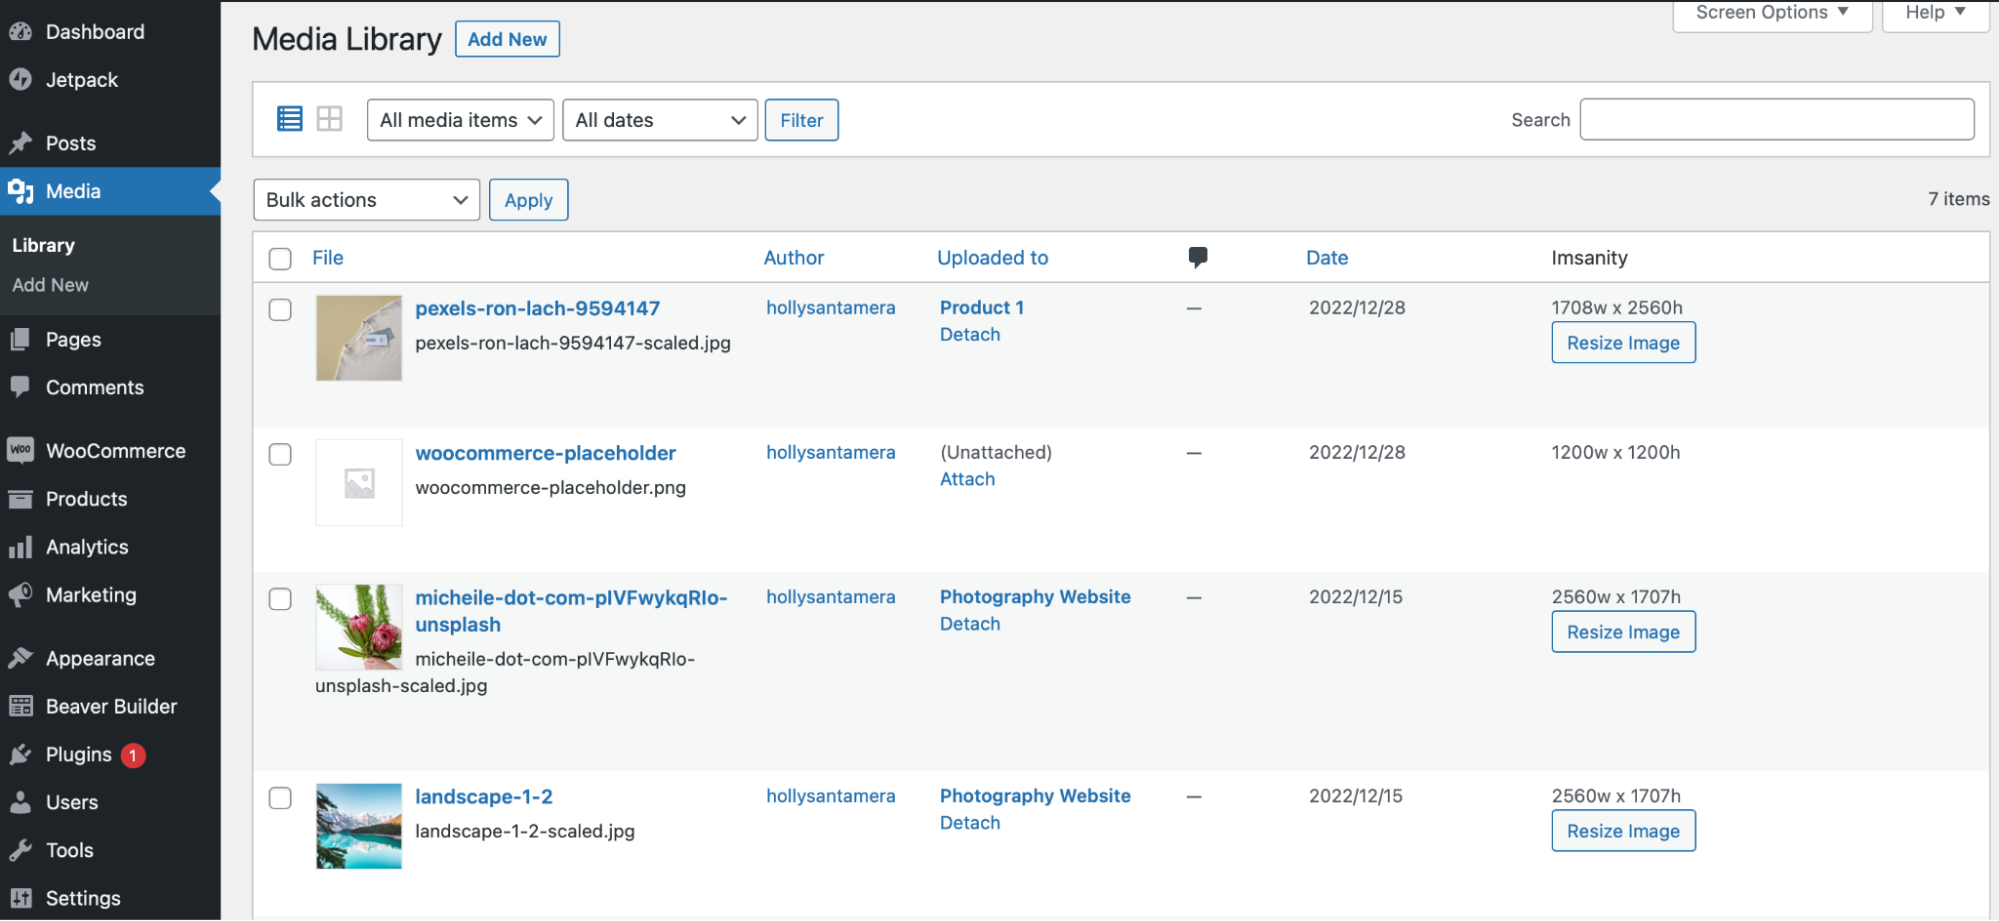Image resolution: width=1999 pixels, height=921 pixels.
Task: Open the Bulk actions dropdown
Action: coord(366,200)
